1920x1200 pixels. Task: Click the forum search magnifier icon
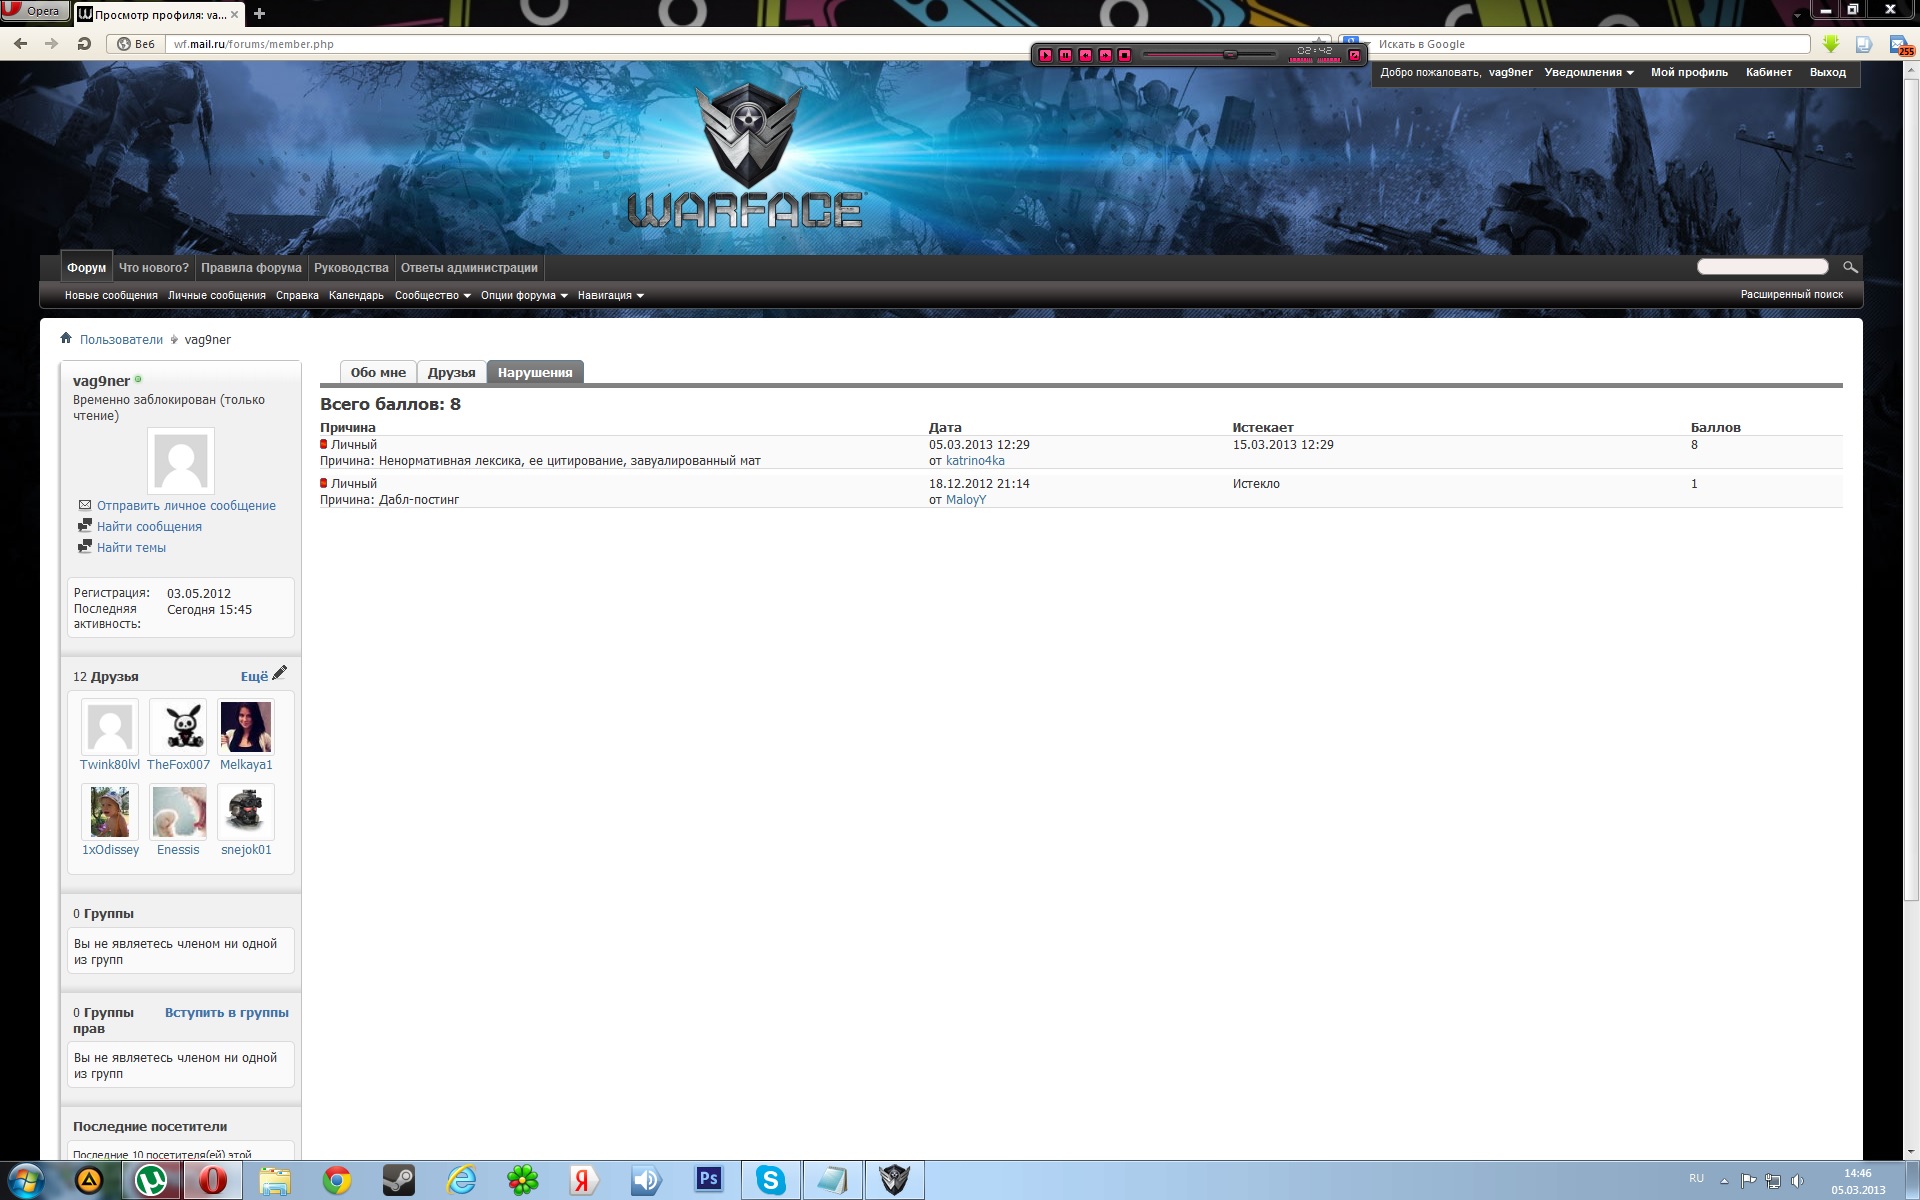point(1850,266)
